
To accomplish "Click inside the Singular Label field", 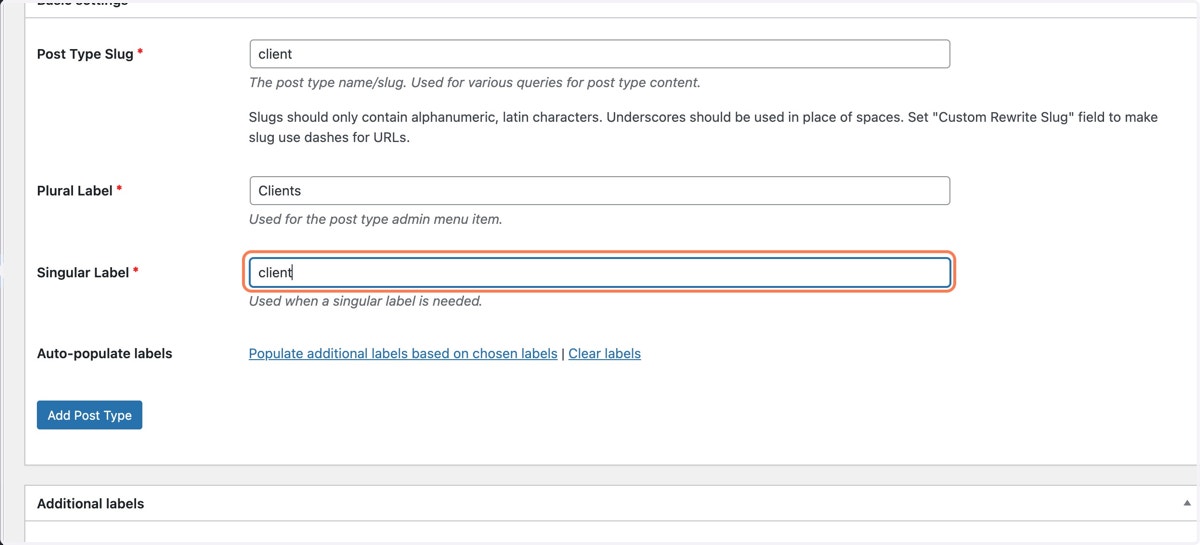I will coord(599,272).
